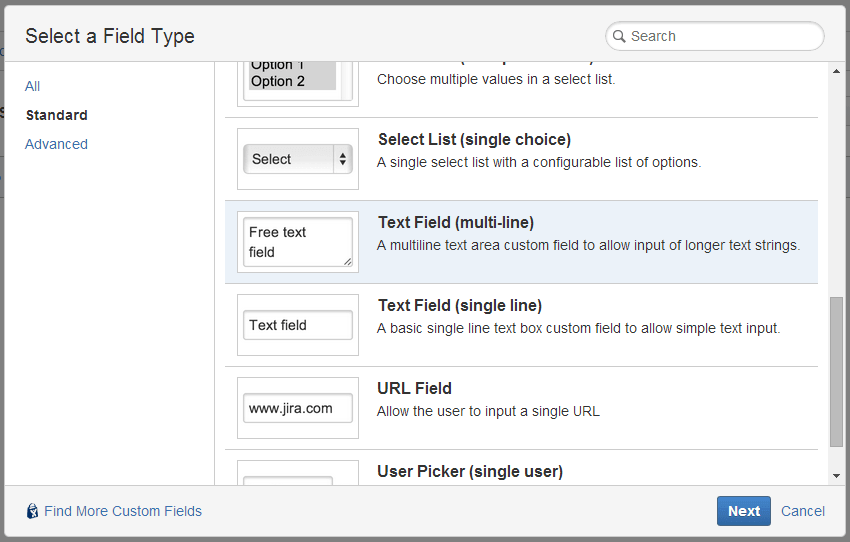Choose Select List (single choice) title
Image resolution: width=850 pixels, height=542 pixels.
pyautogui.click(x=474, y=139)
